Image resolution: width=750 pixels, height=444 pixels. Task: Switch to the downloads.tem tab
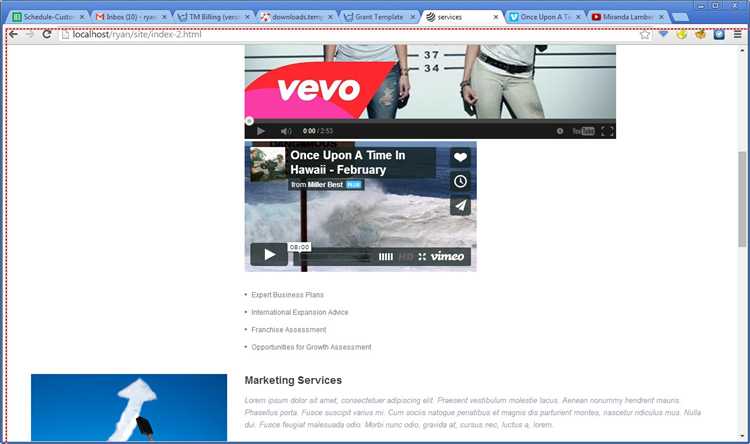pos(297,17)
